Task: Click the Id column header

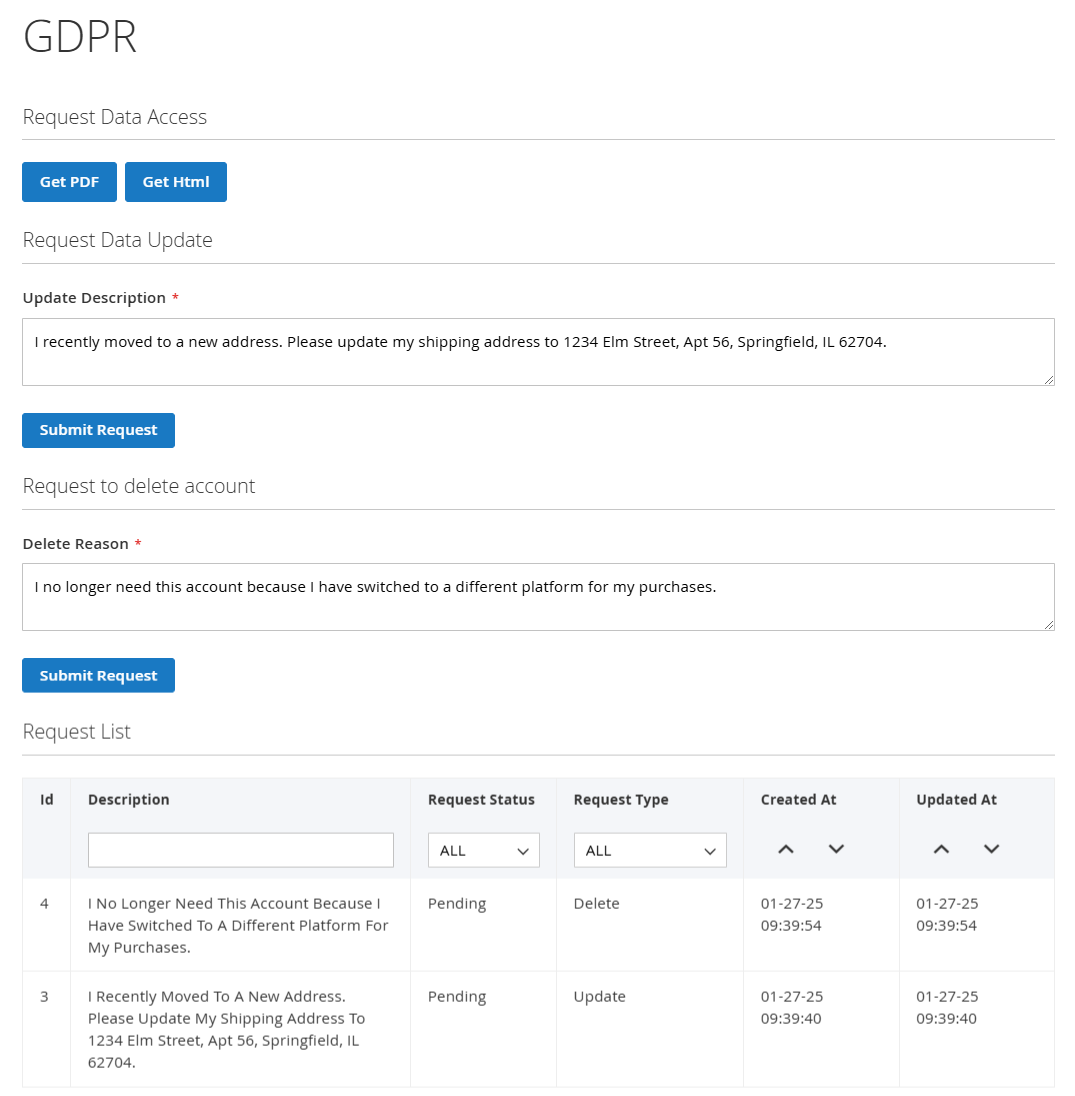Action: click(46, 800)
